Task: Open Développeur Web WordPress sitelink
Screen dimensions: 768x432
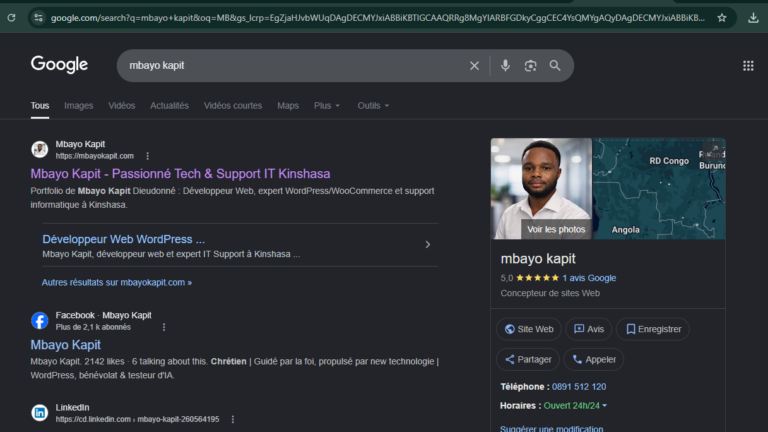Action: pyautogui.click(x=123, y=239)
